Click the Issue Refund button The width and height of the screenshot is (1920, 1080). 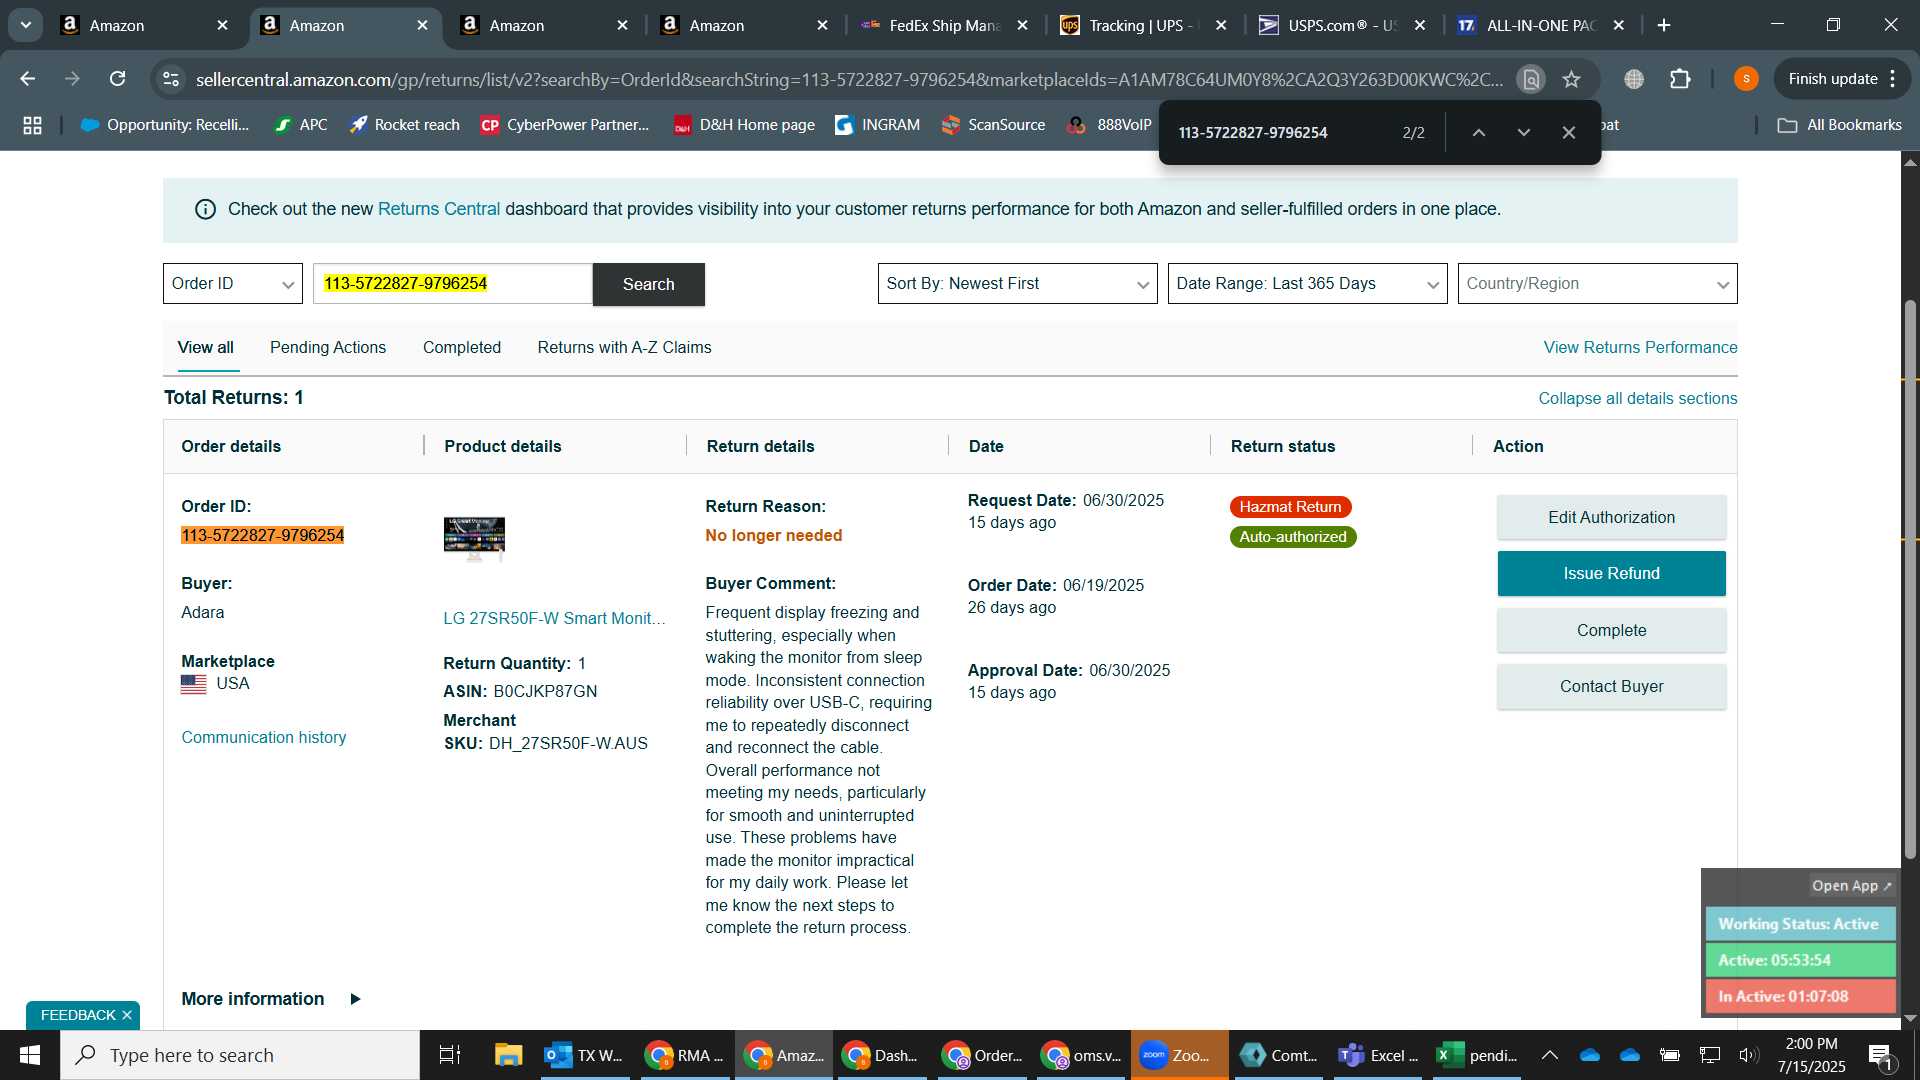coord(1611,573)
